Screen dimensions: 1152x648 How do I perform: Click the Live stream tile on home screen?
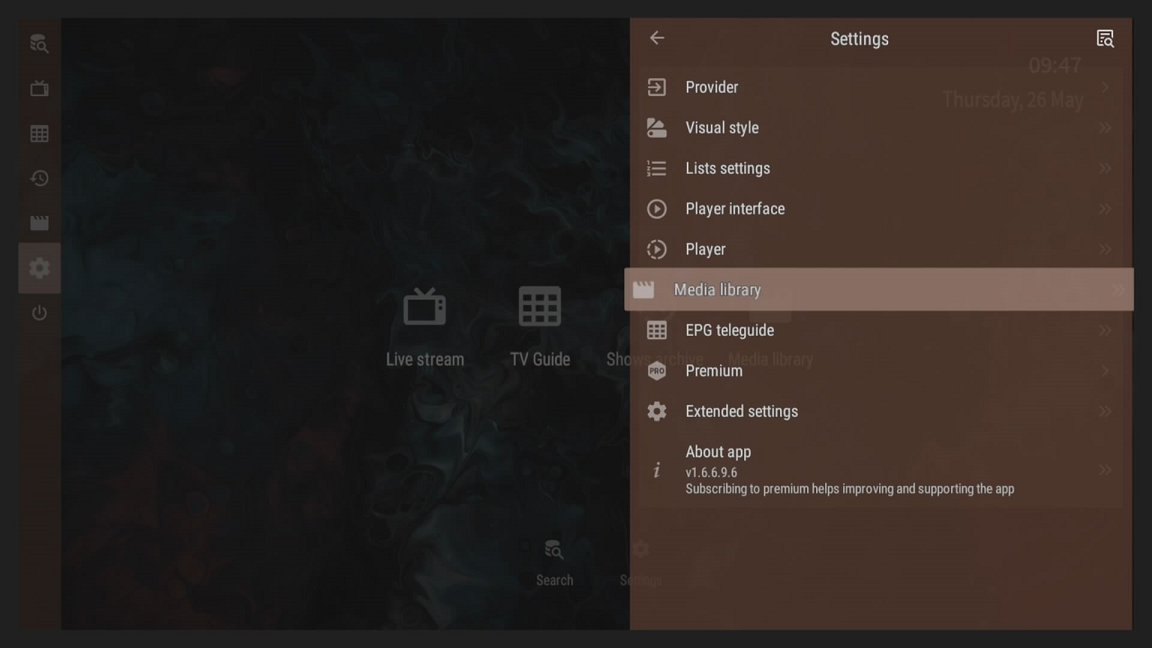click(425, 327)
